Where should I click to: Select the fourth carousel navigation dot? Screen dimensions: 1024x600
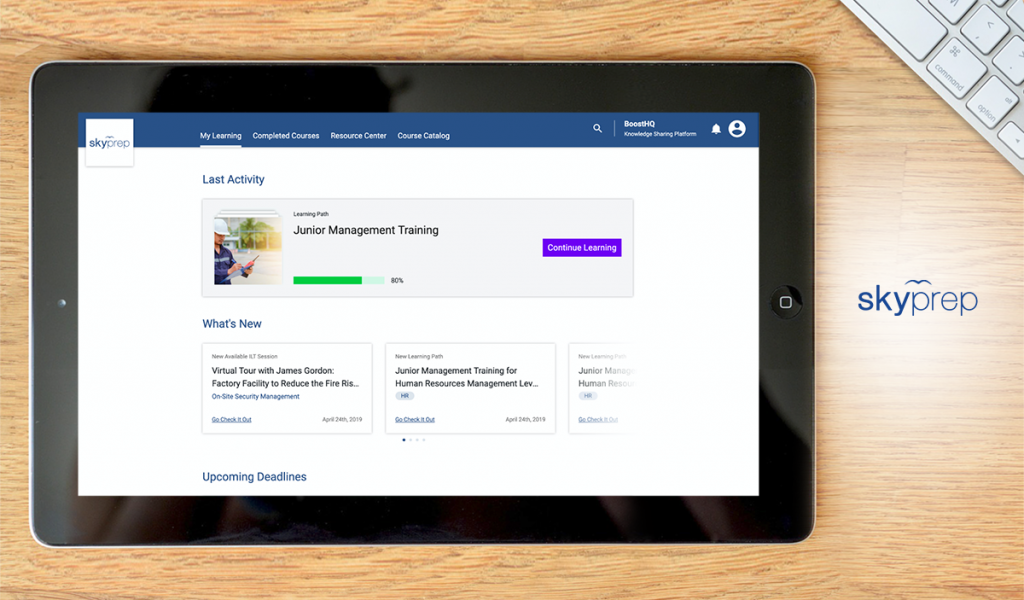(x=424, y=439)
